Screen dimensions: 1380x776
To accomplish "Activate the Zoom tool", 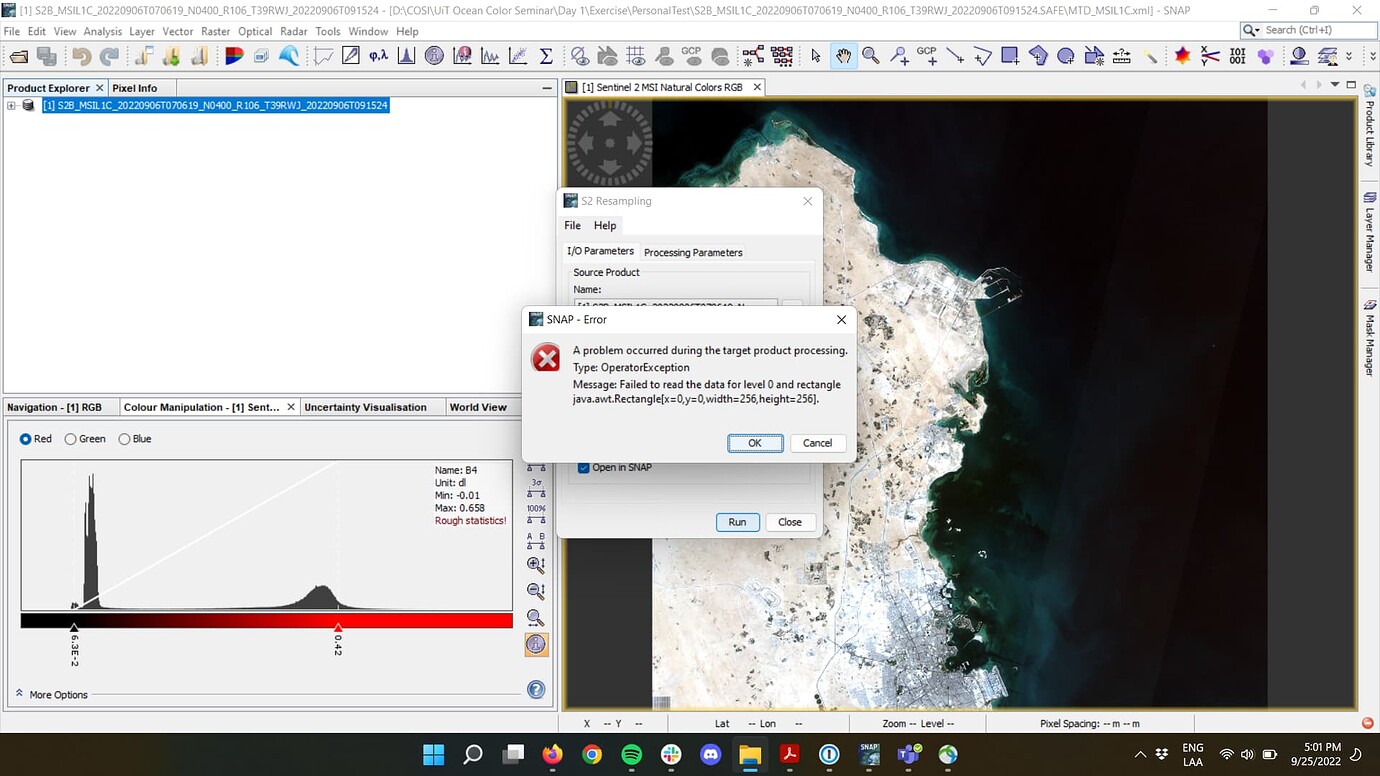I will 871,55.
